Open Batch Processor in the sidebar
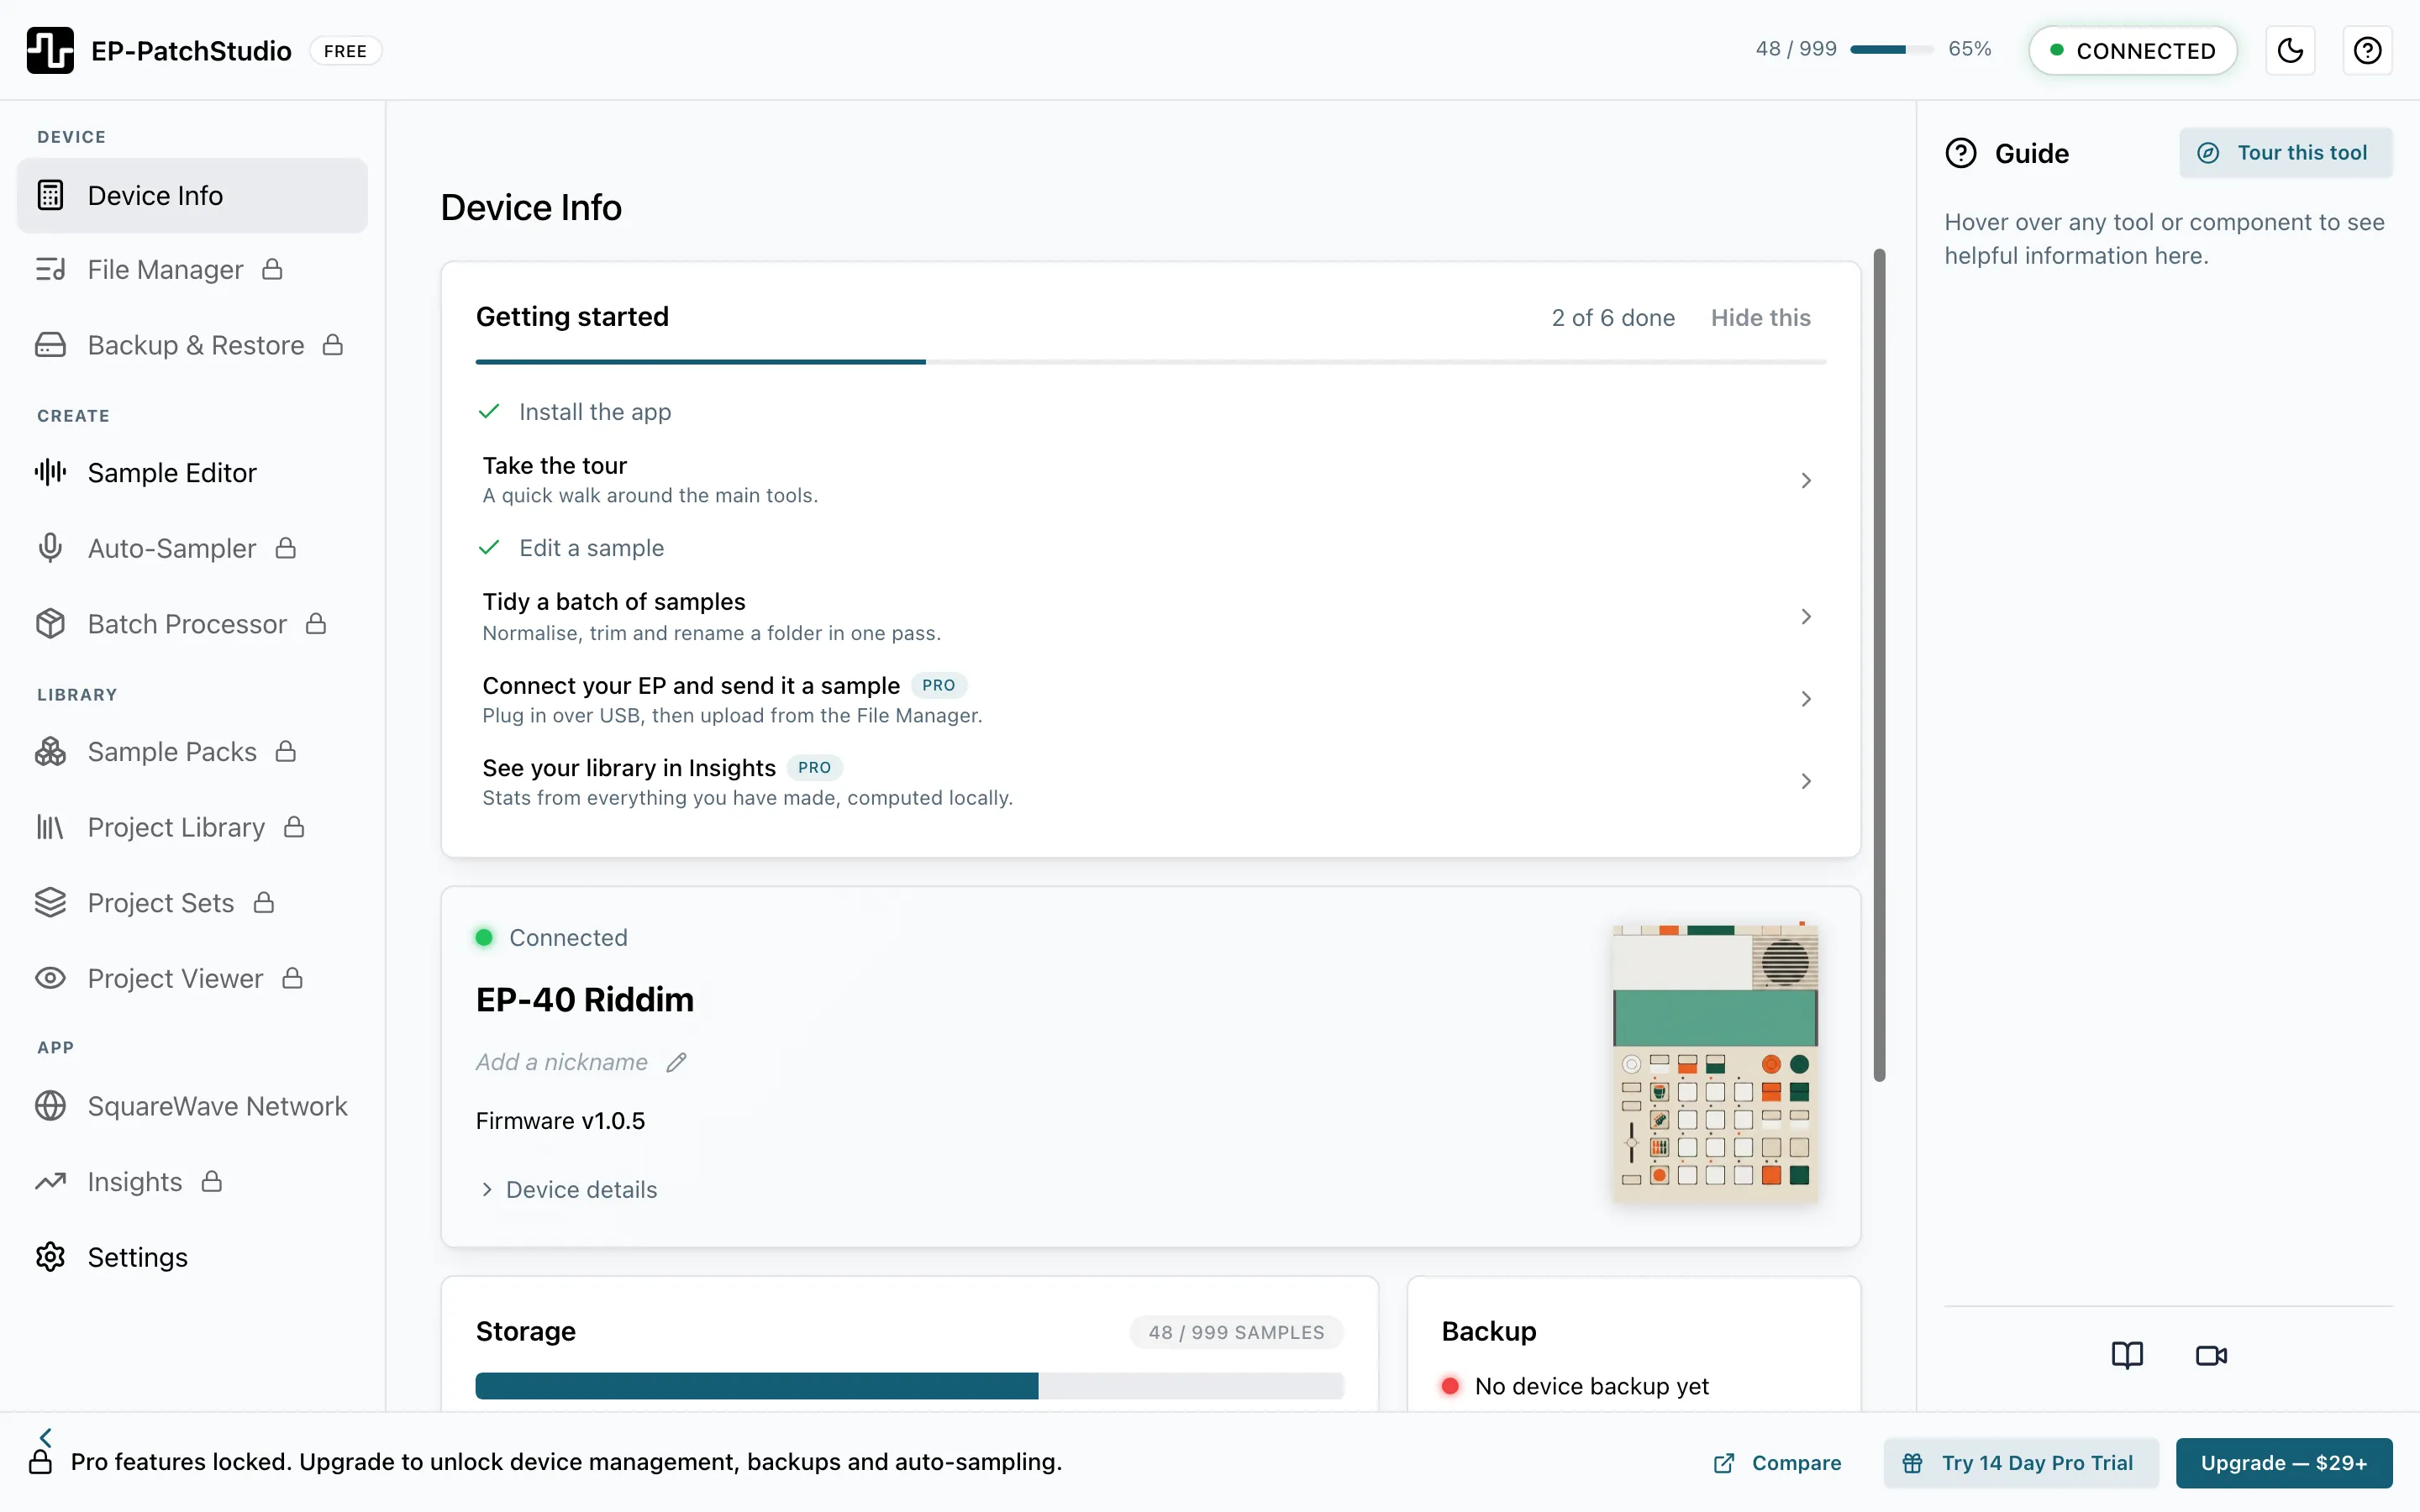 (192, 624)
